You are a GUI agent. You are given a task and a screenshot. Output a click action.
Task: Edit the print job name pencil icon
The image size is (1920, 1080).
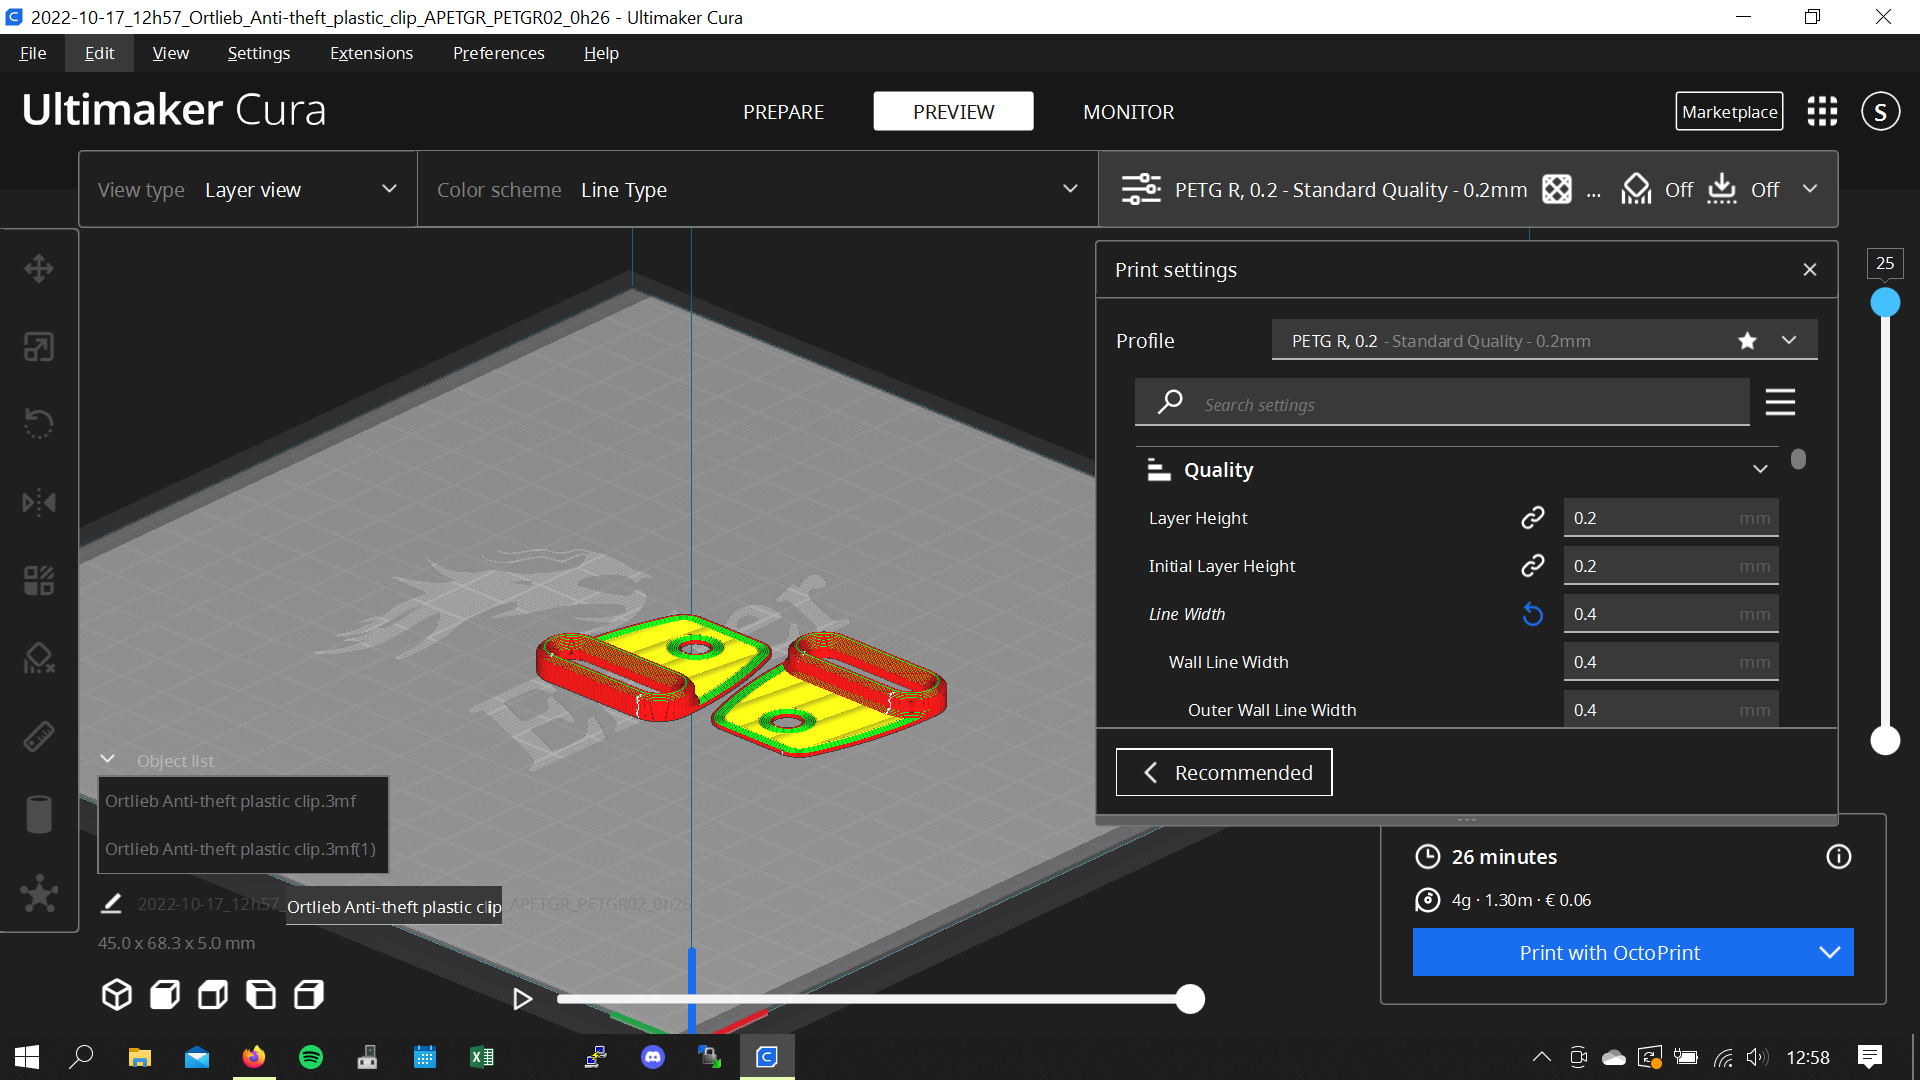(x=112, y=904)
